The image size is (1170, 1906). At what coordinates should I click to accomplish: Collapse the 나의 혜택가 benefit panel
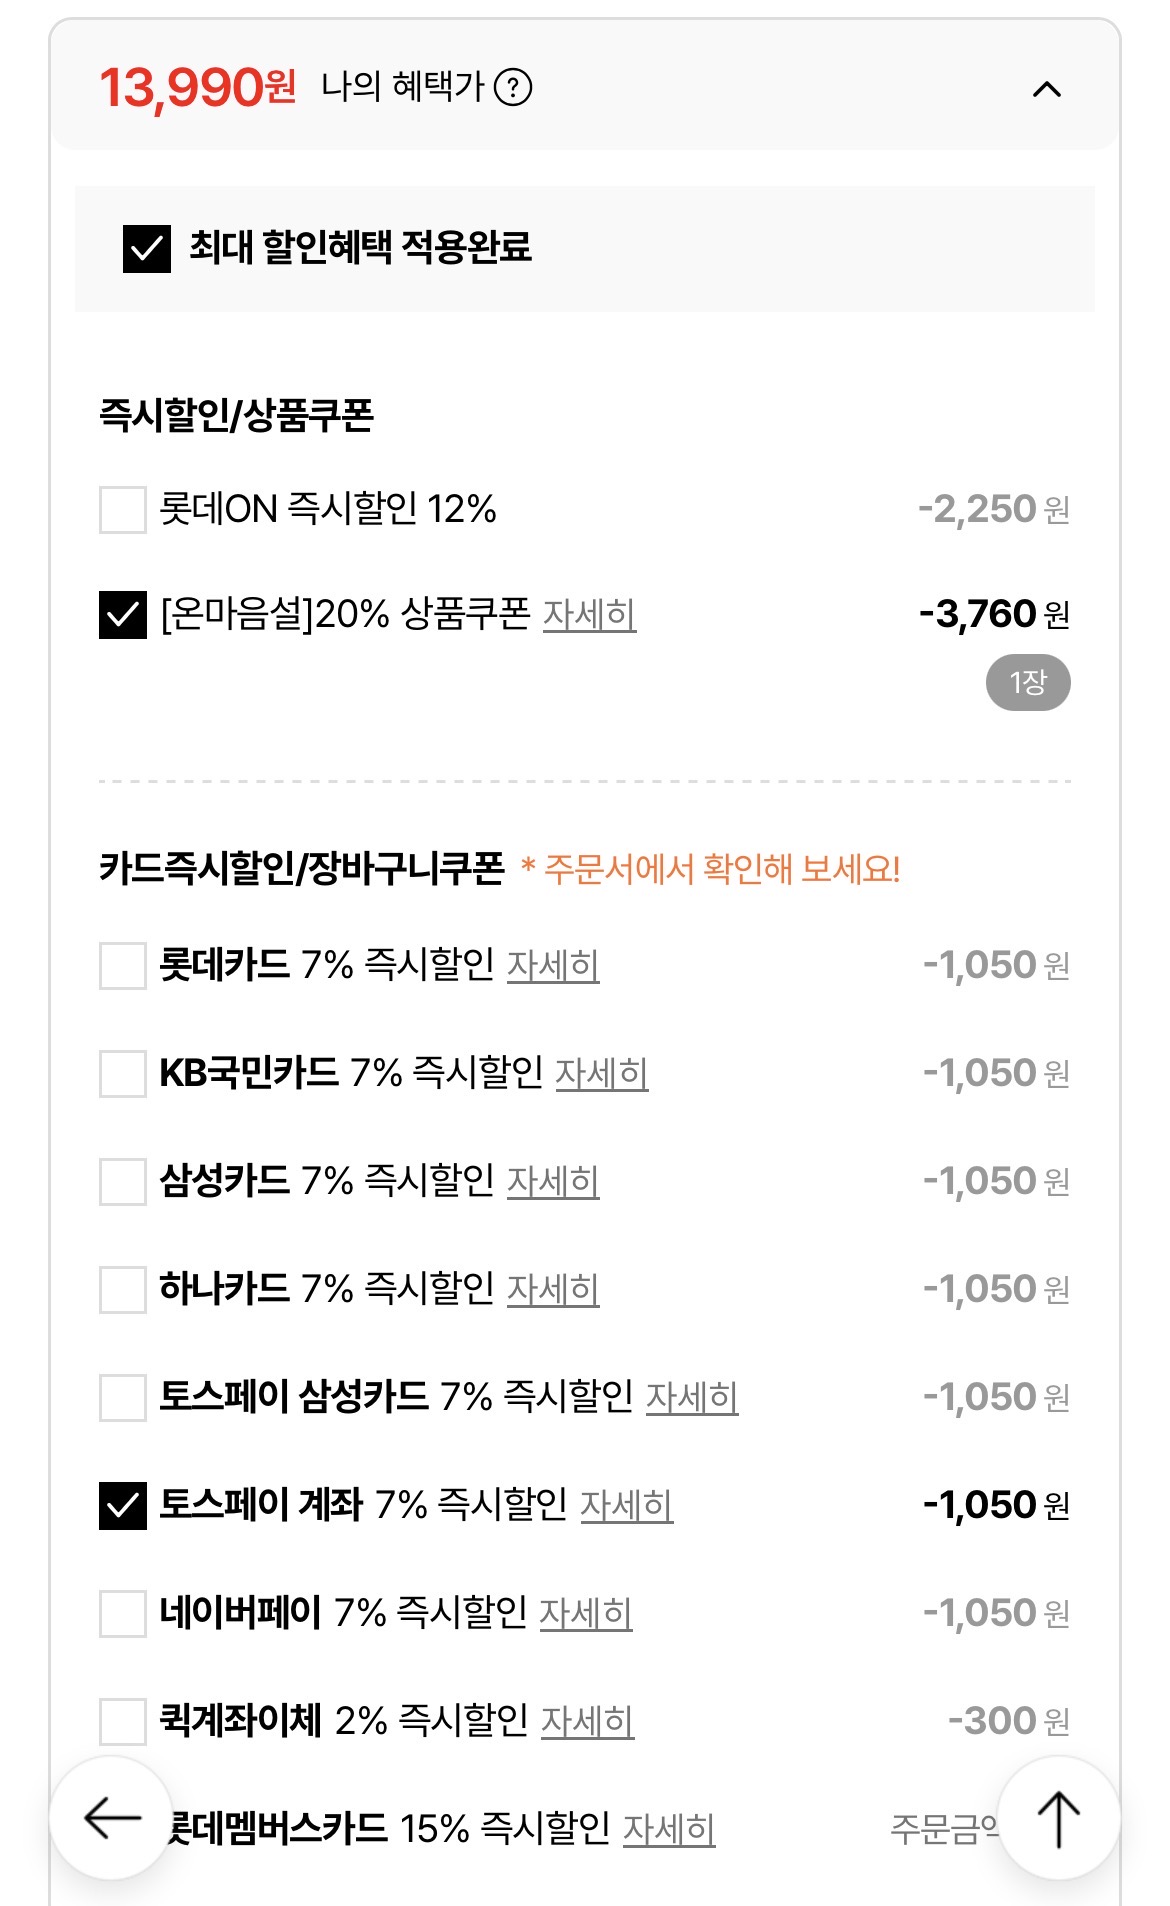pyautogui.click(x=1046, y=90)
